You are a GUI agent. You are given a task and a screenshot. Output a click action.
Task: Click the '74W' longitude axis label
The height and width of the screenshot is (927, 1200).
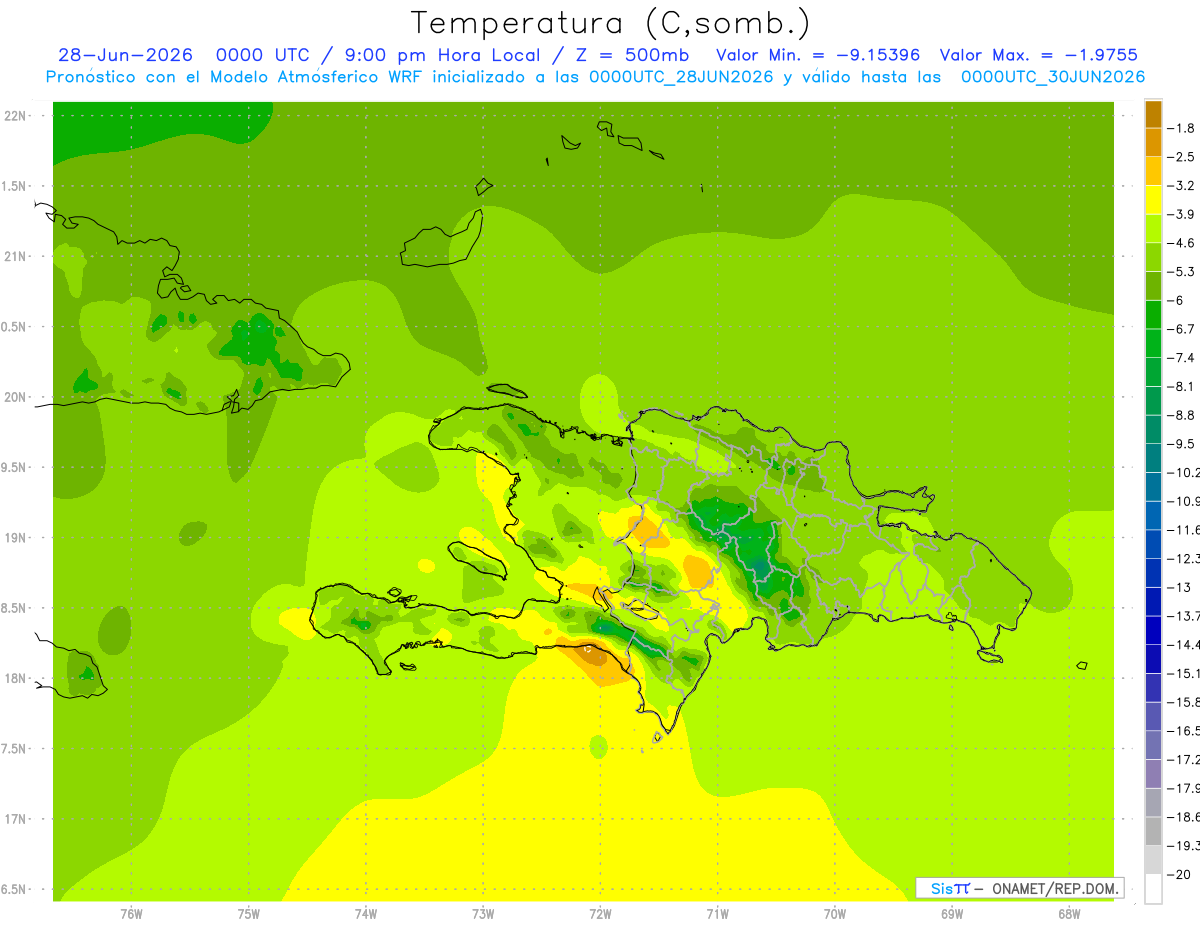tap(365, 914)
